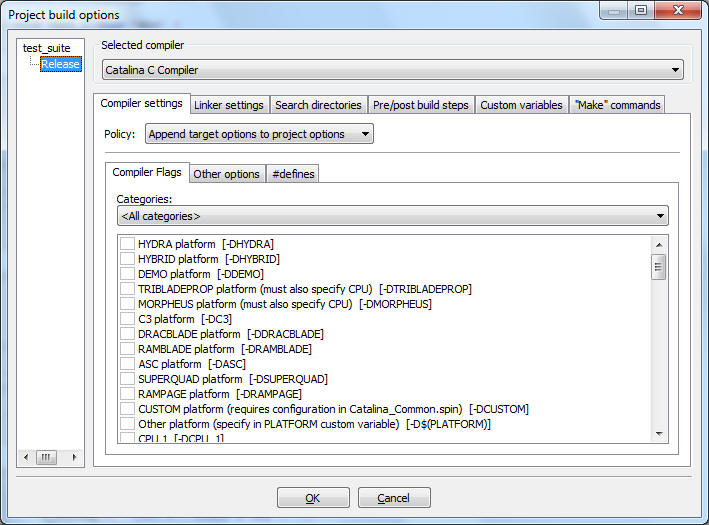Open the Policy dropdown
709x525 pixels.
pos(259,134)
